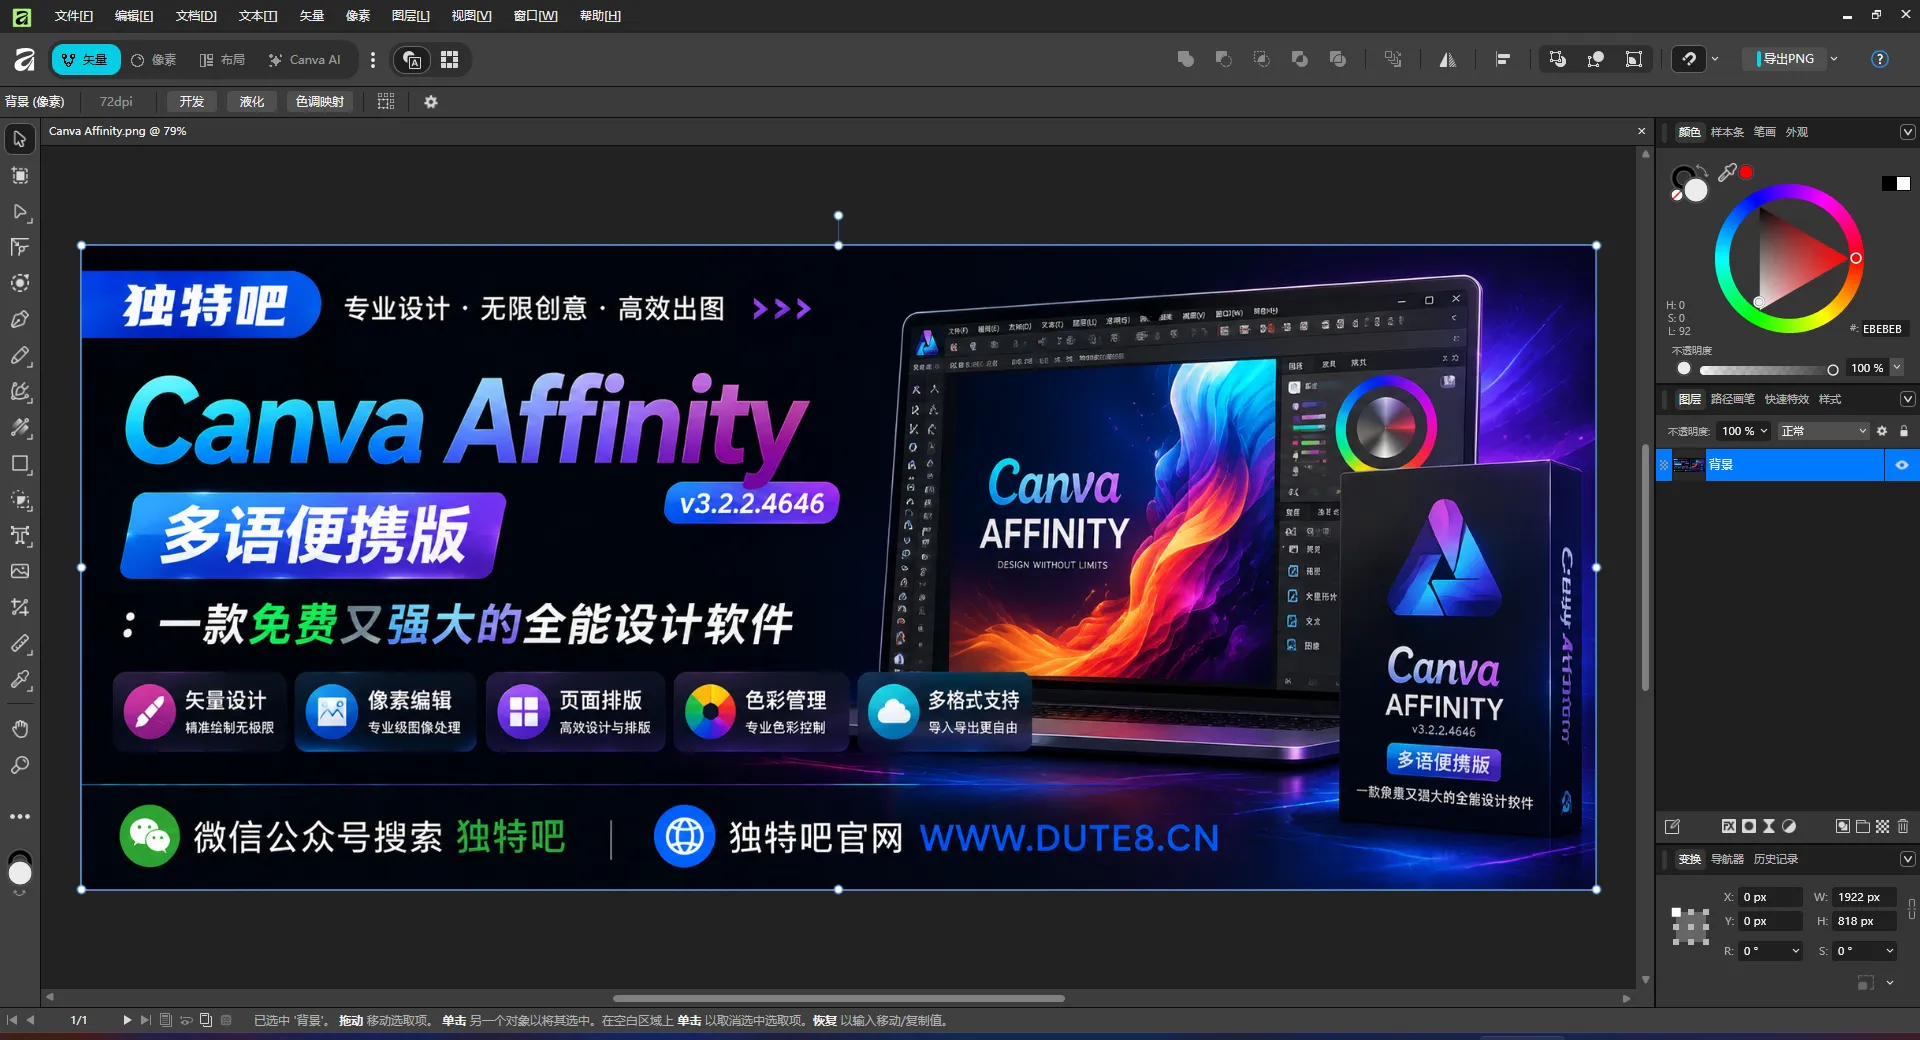
Task: Click the 色调映射 button
Action: tap(320, 102)
